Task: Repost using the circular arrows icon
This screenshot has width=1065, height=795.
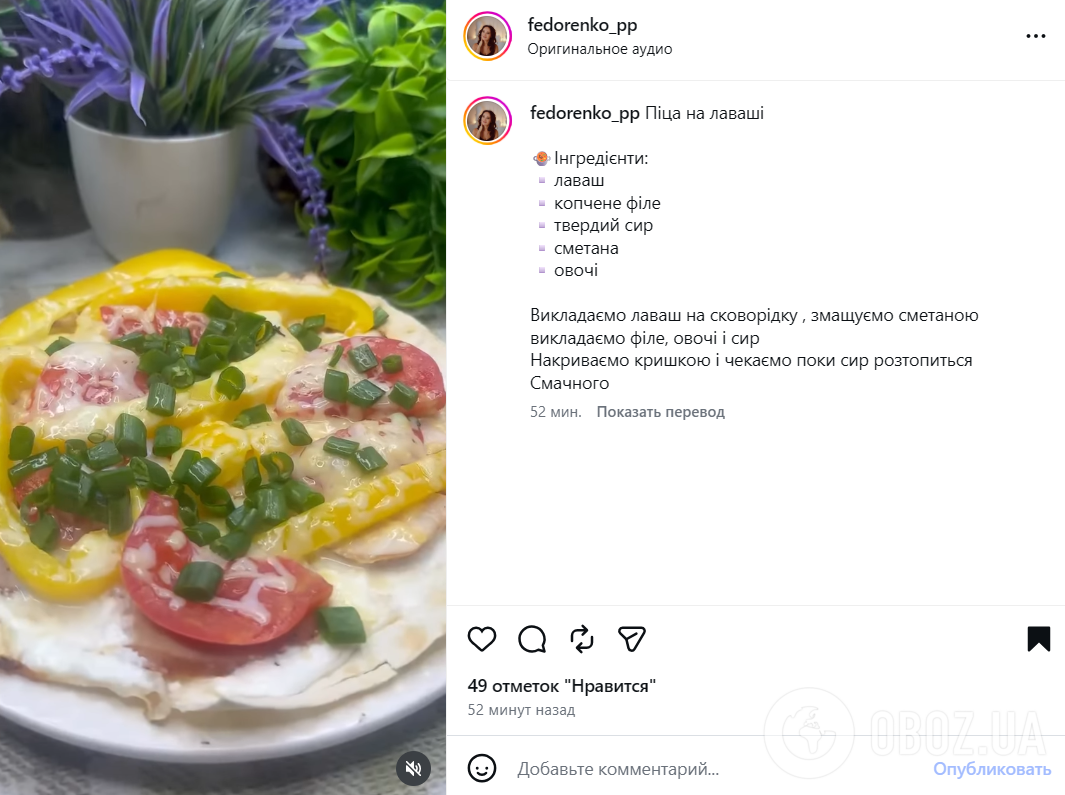Action: [582, 639]
